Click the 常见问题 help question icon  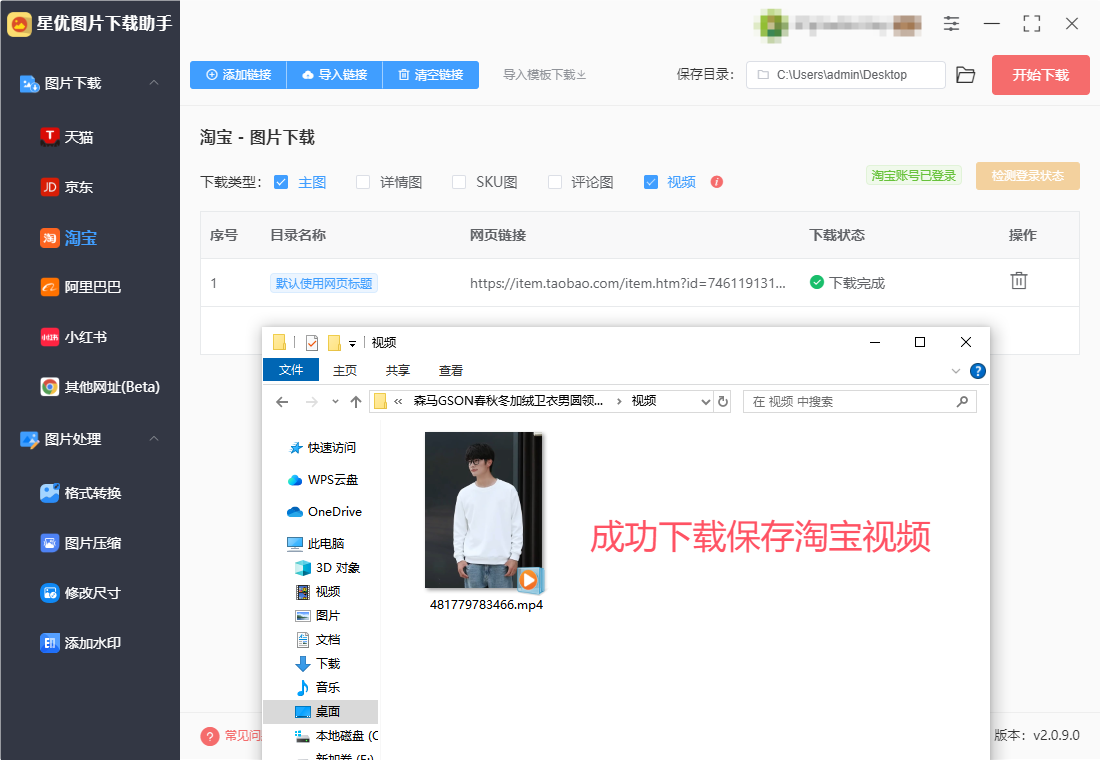pos(209,736)
